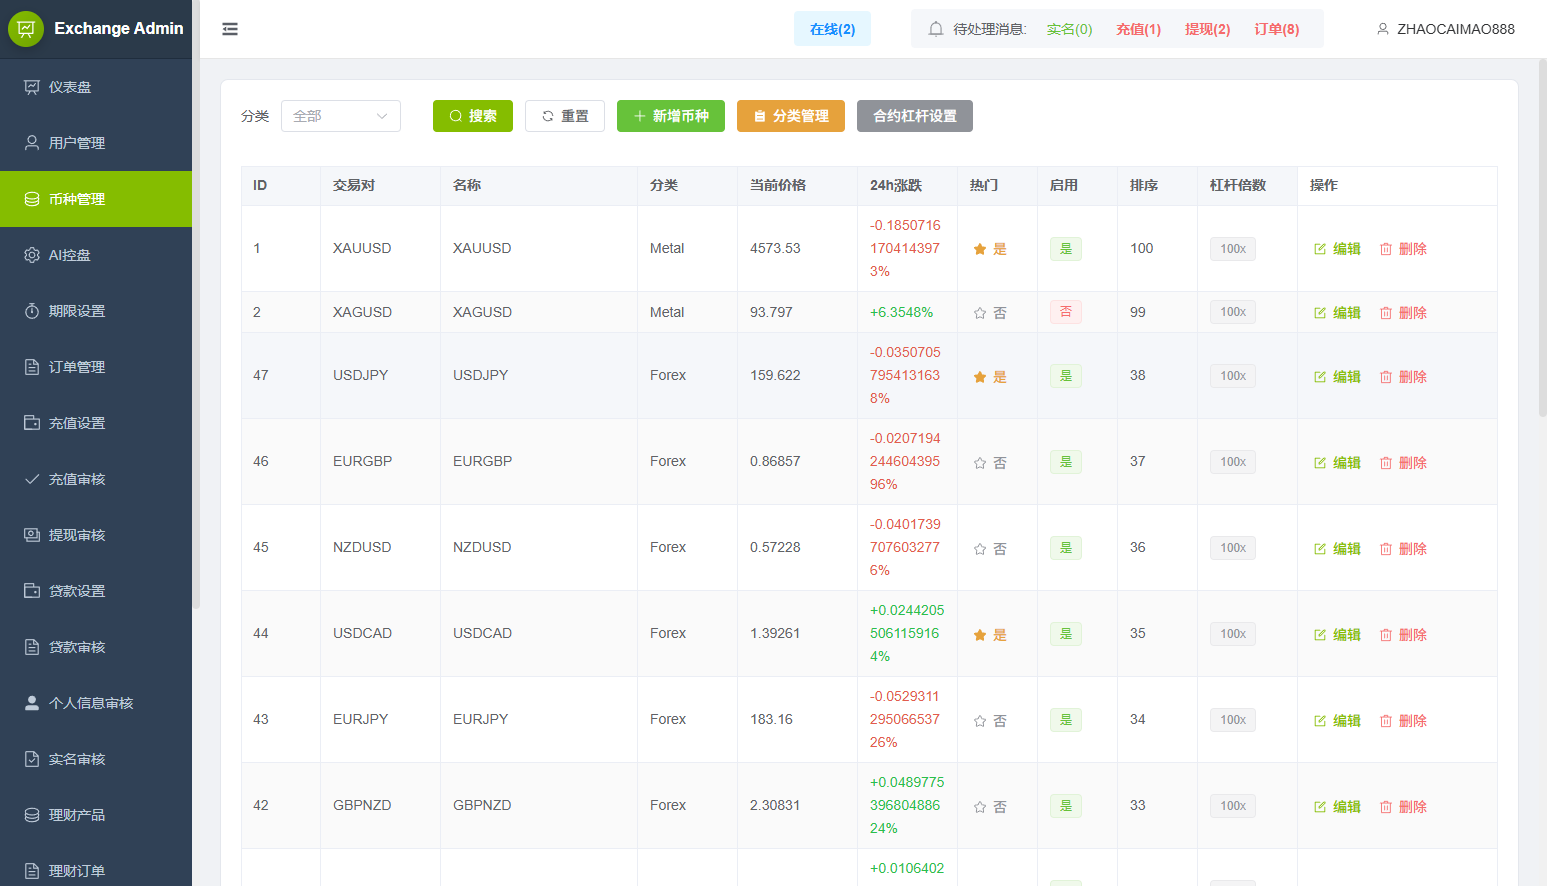Toggle the hot star for XAGUSD
The width and height of the screenshot is (1547, 886).
[x=980, y=313]
